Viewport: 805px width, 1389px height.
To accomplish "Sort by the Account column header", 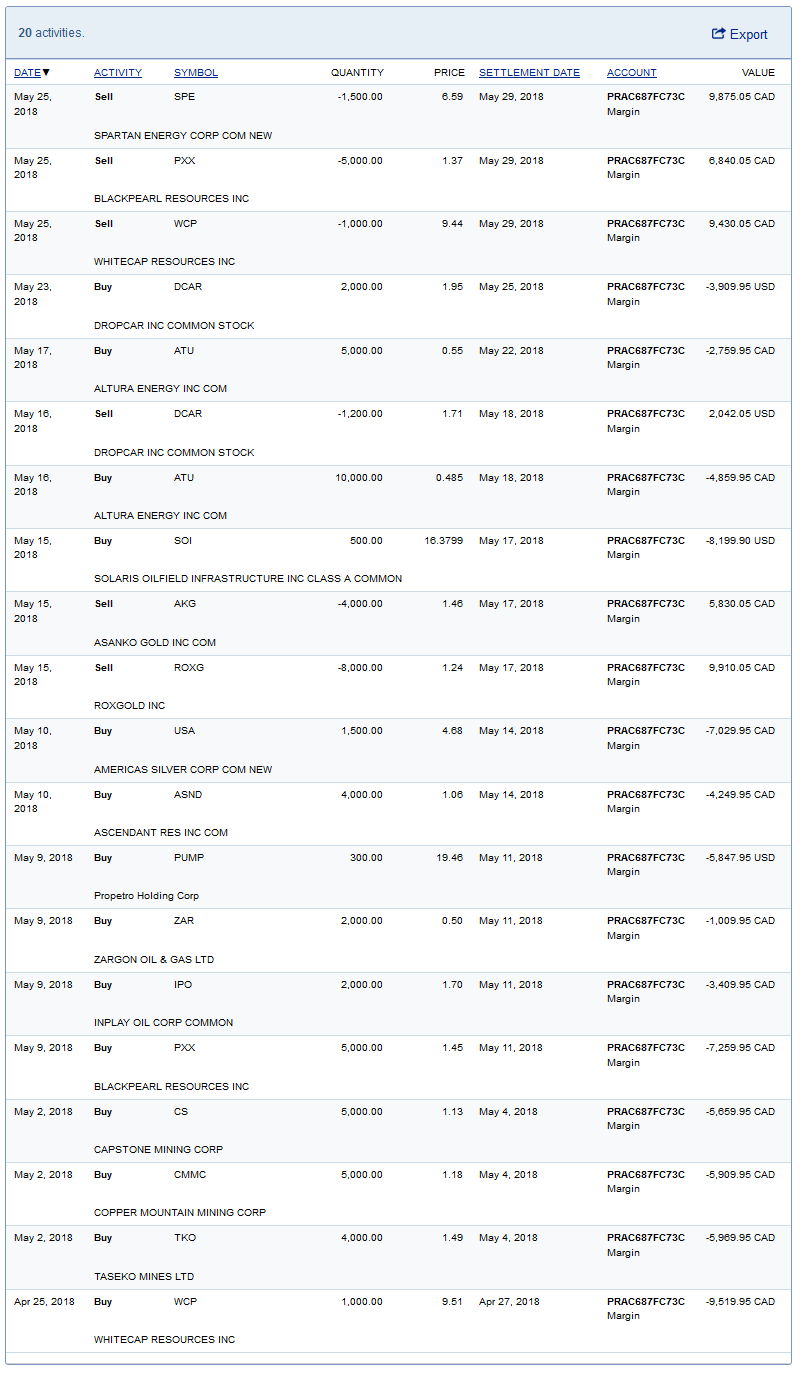I will pos(632,73).
